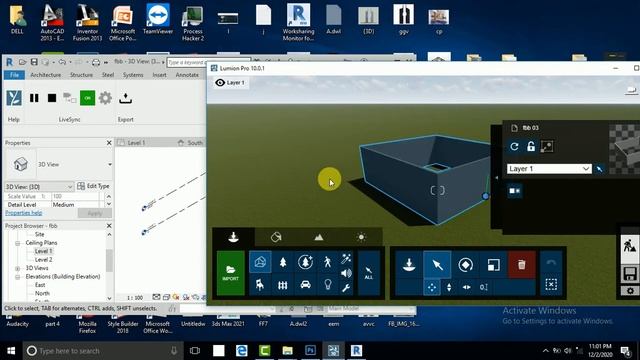The image size is (640, 360).
Task: Open the 3D View: {3D} instance dropdown
Action: click(x=39, y=187)
